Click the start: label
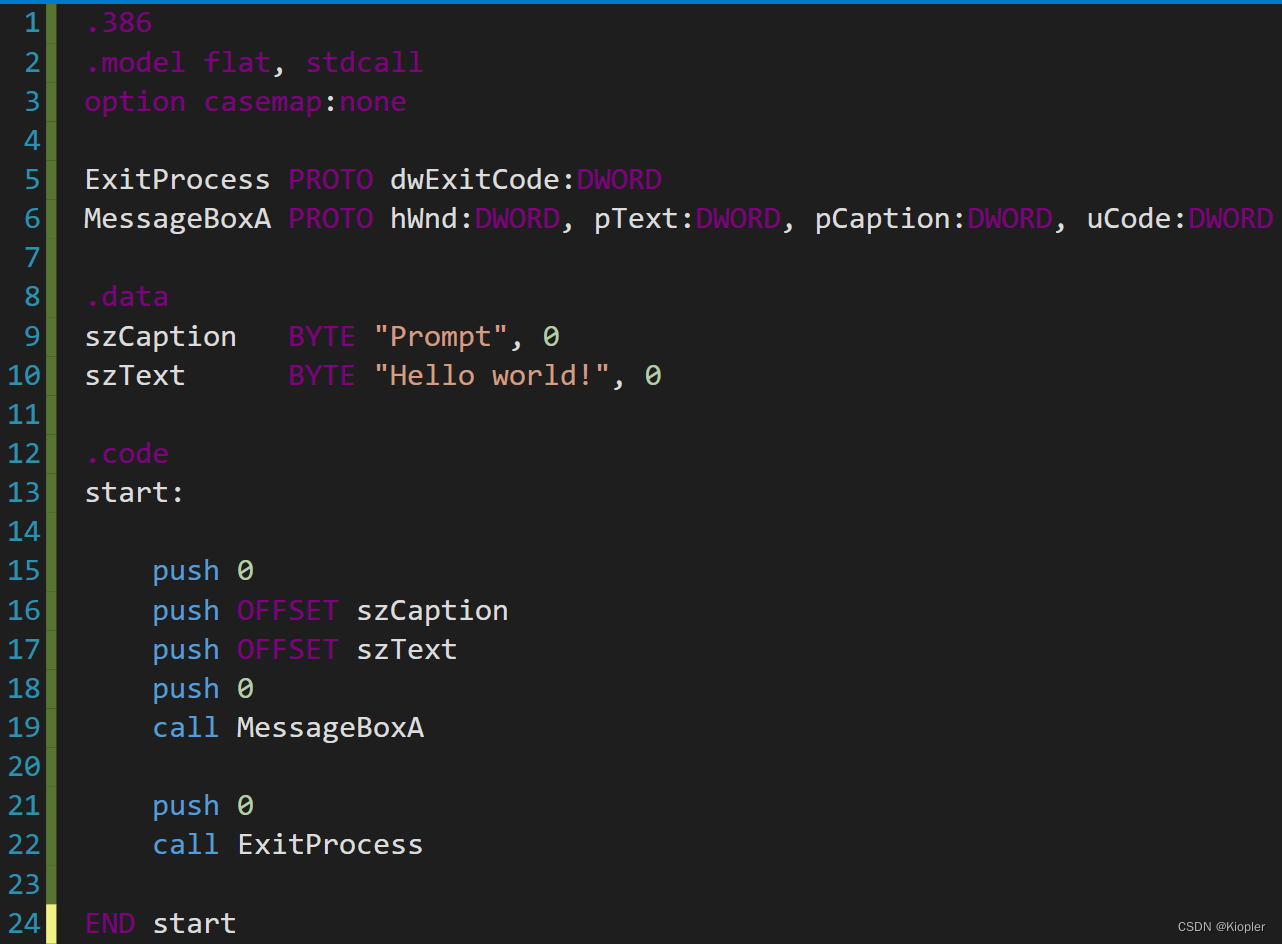Screen dimensions: 1282x944 coord(135,493)
